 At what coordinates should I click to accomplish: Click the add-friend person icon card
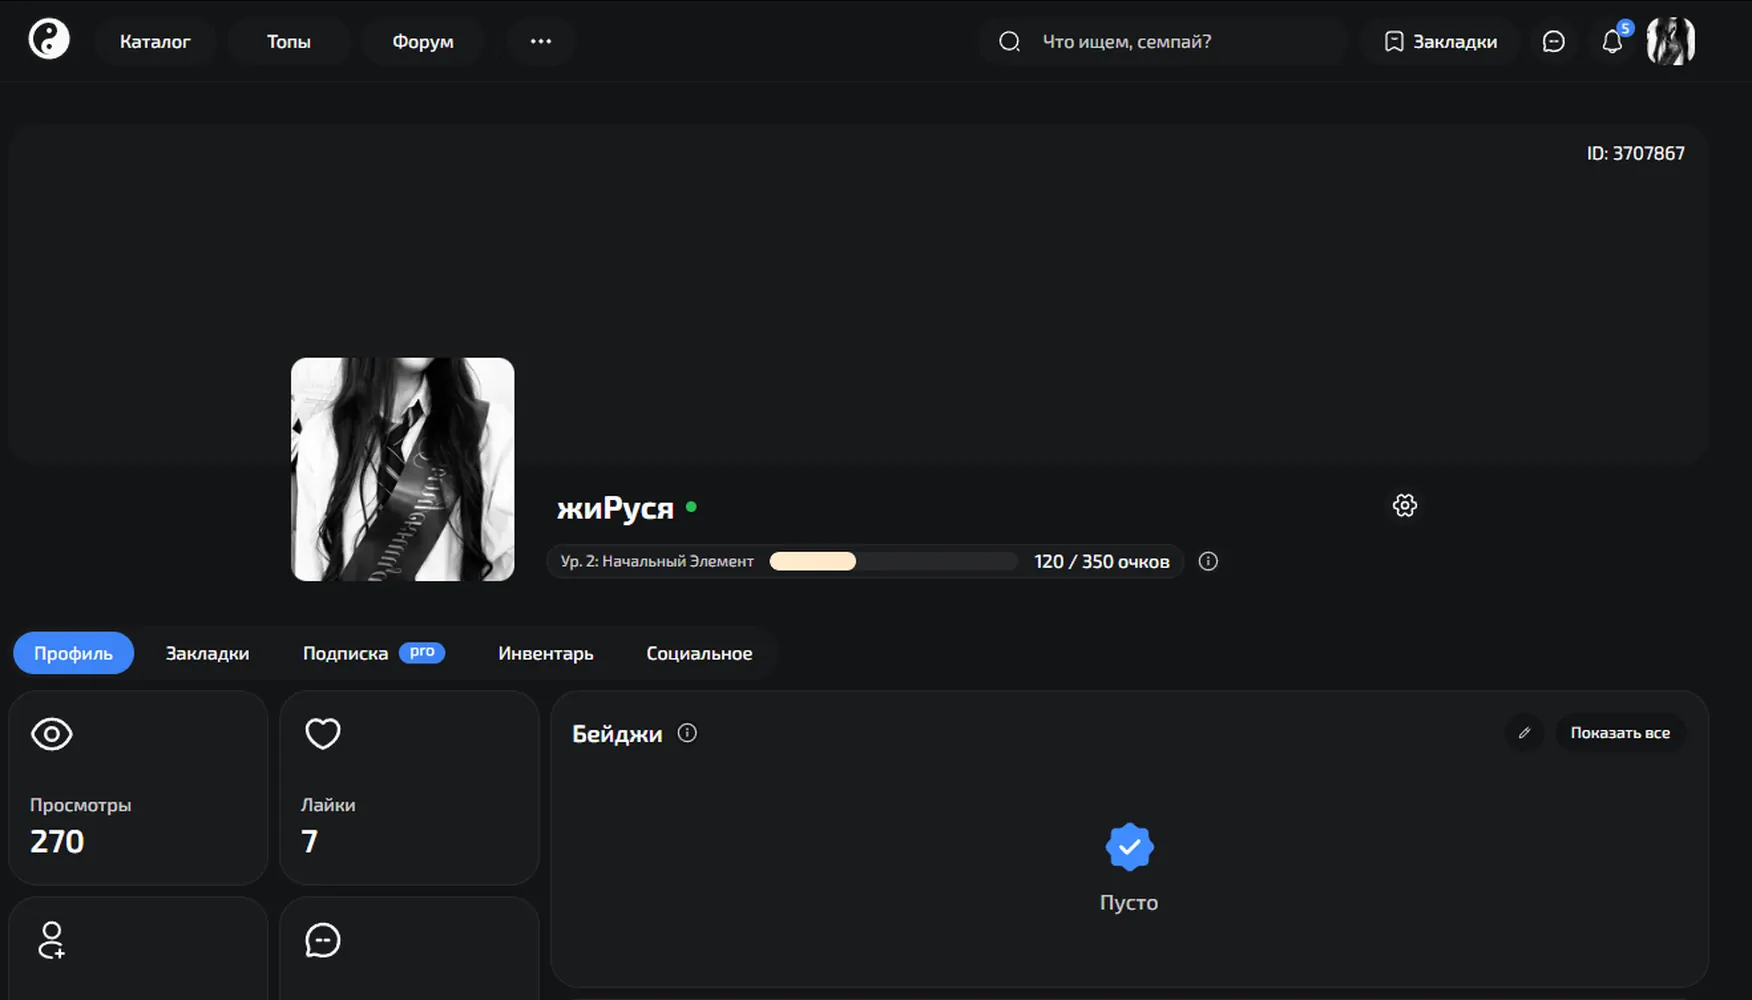pyautogui.click(x=138, y=948)
